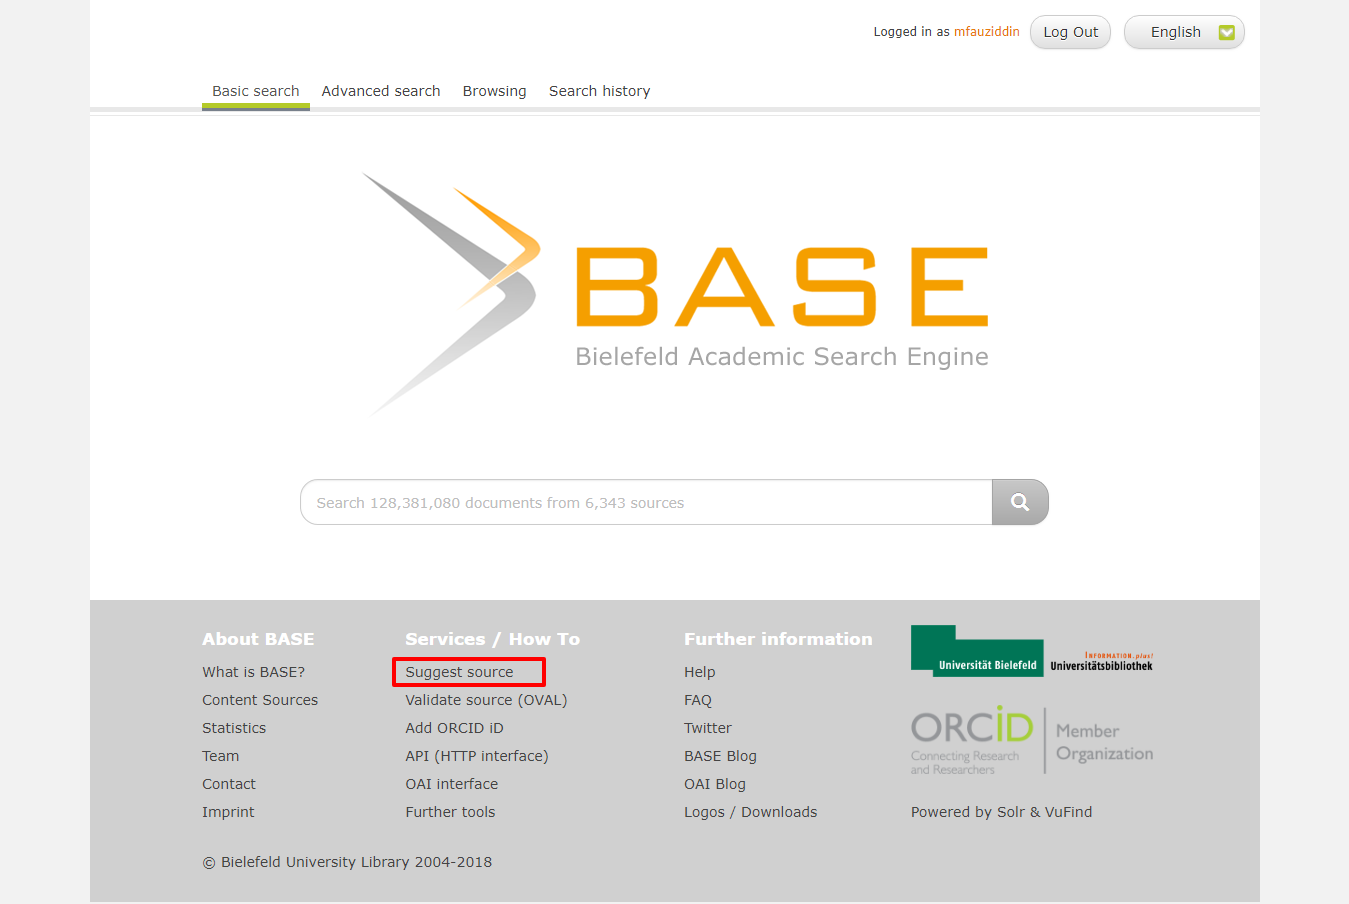
Task: Open the Content Sources link
Action: click(x=260, y=700)
